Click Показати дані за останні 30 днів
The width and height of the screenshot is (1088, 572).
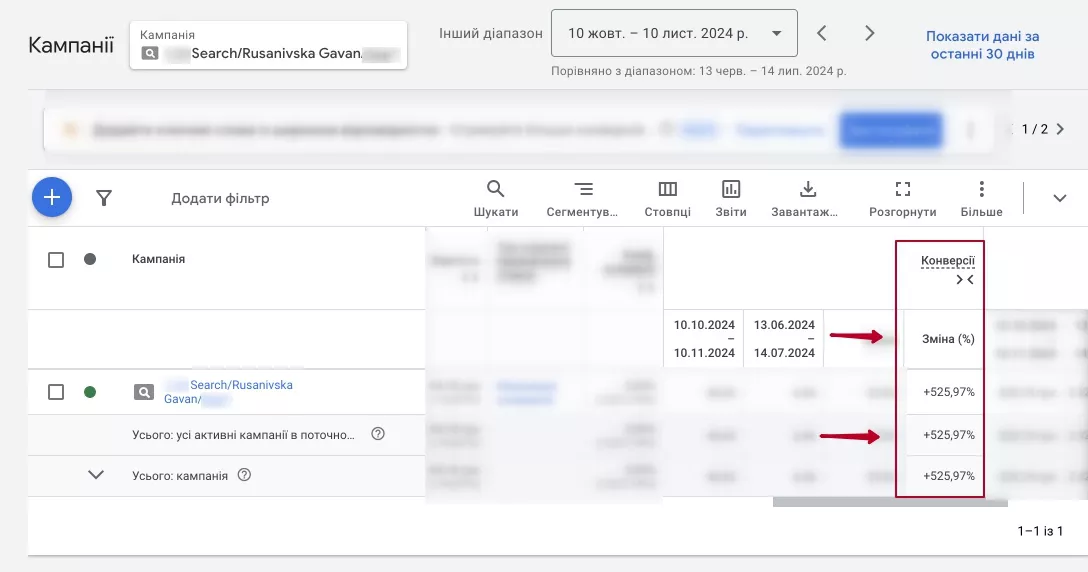point(982,45)
